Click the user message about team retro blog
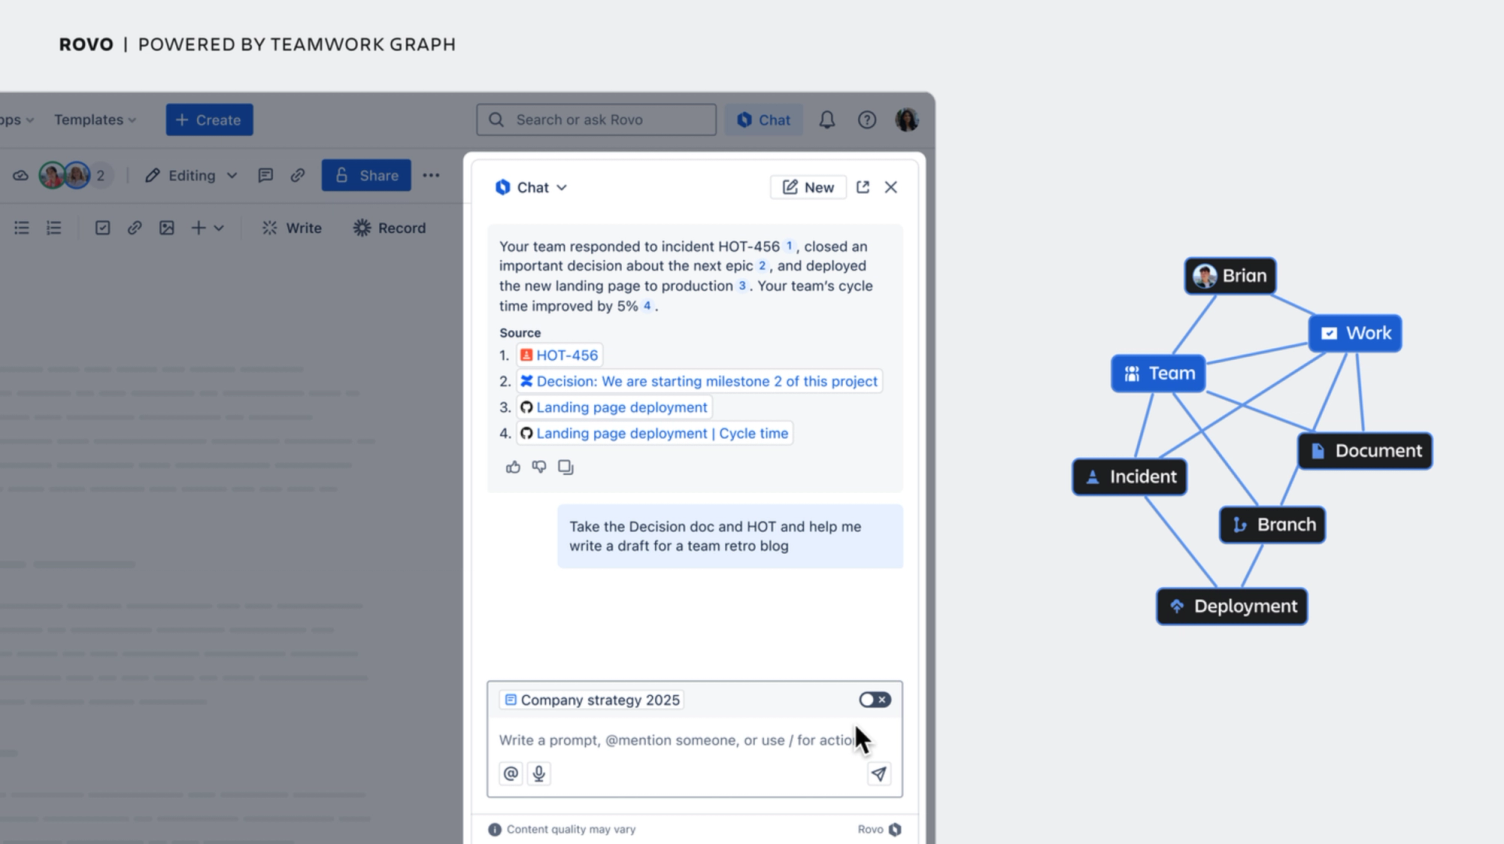 coord(730,536)
